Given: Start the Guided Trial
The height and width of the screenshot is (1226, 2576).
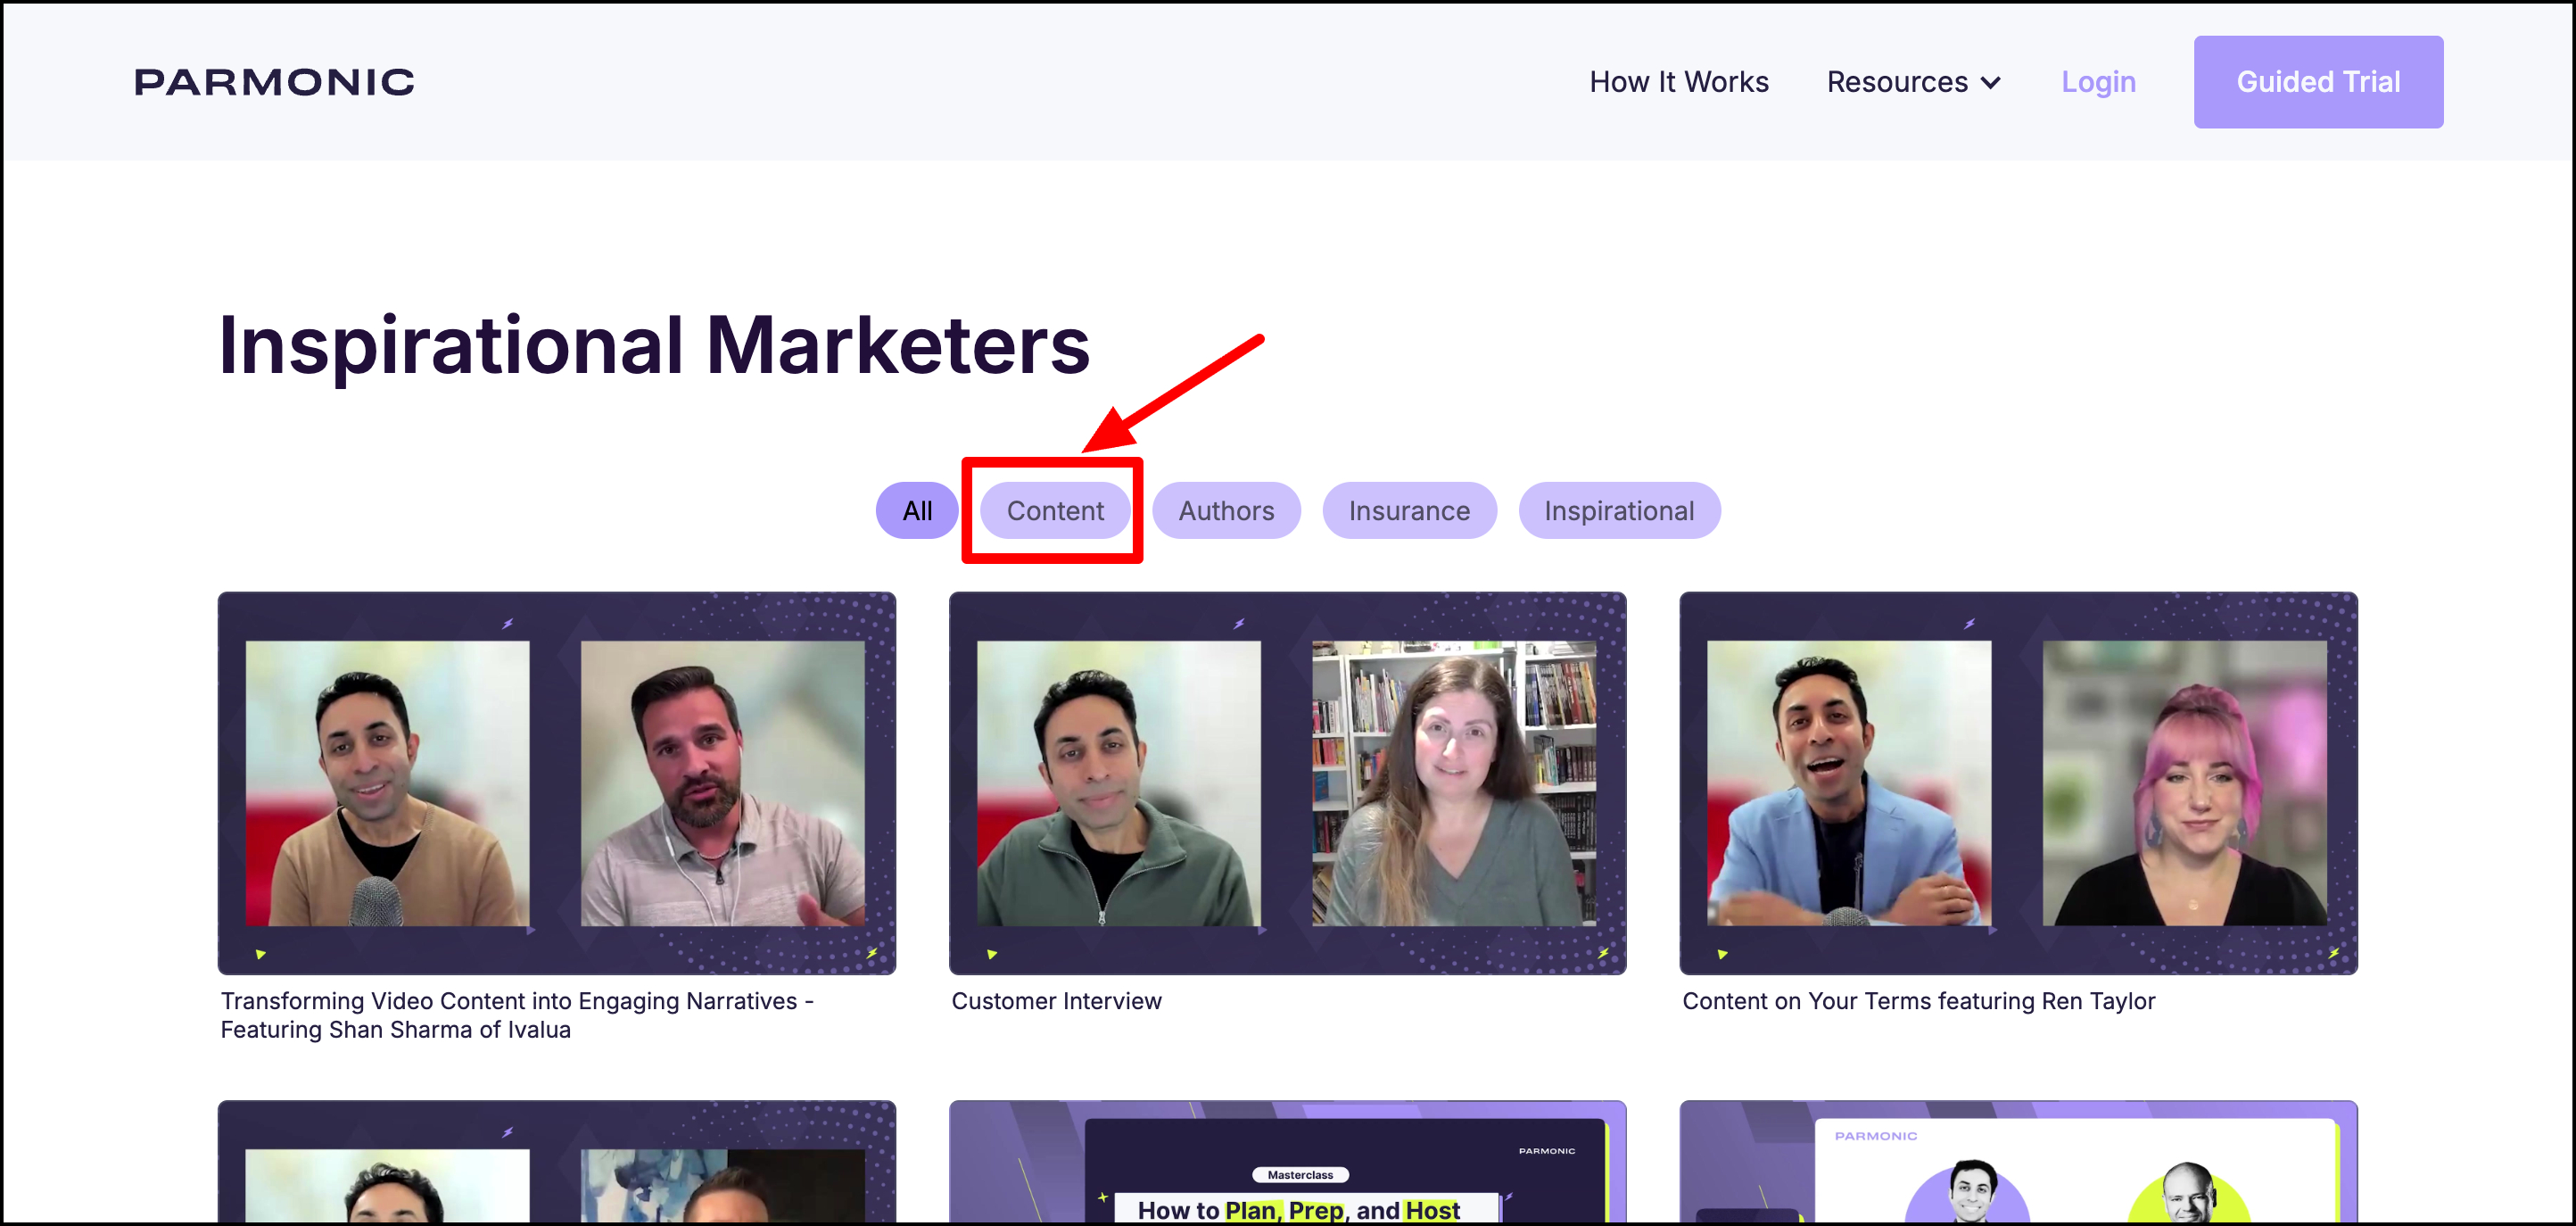Looking at the screenshot, I should coord(2317,82).
